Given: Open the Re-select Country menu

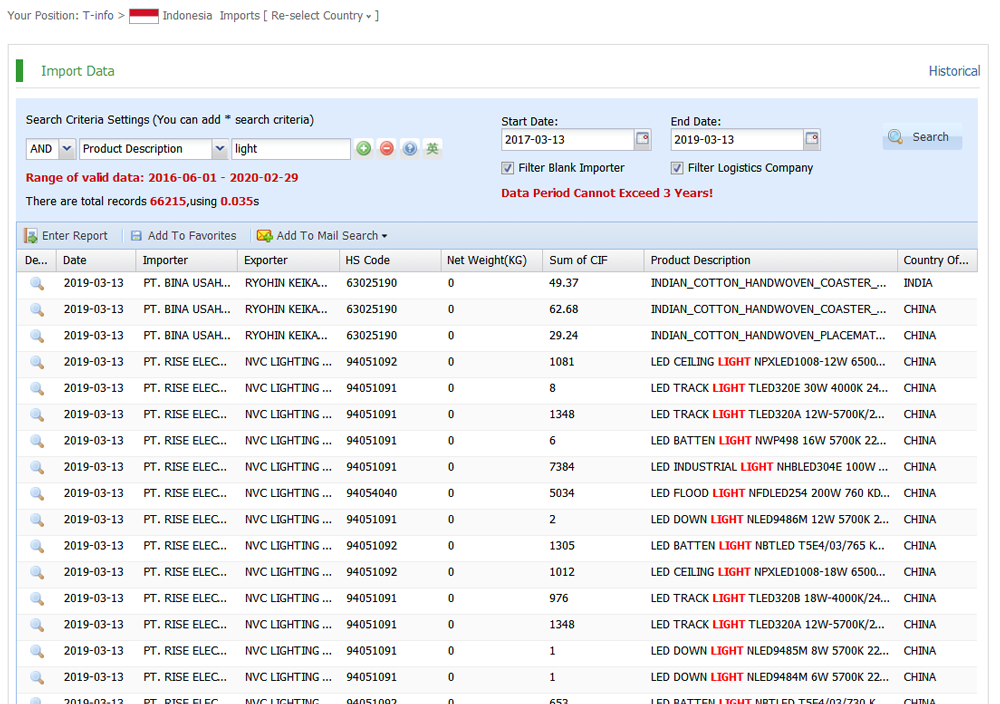Looking at the screenshot, I should 324,16.
